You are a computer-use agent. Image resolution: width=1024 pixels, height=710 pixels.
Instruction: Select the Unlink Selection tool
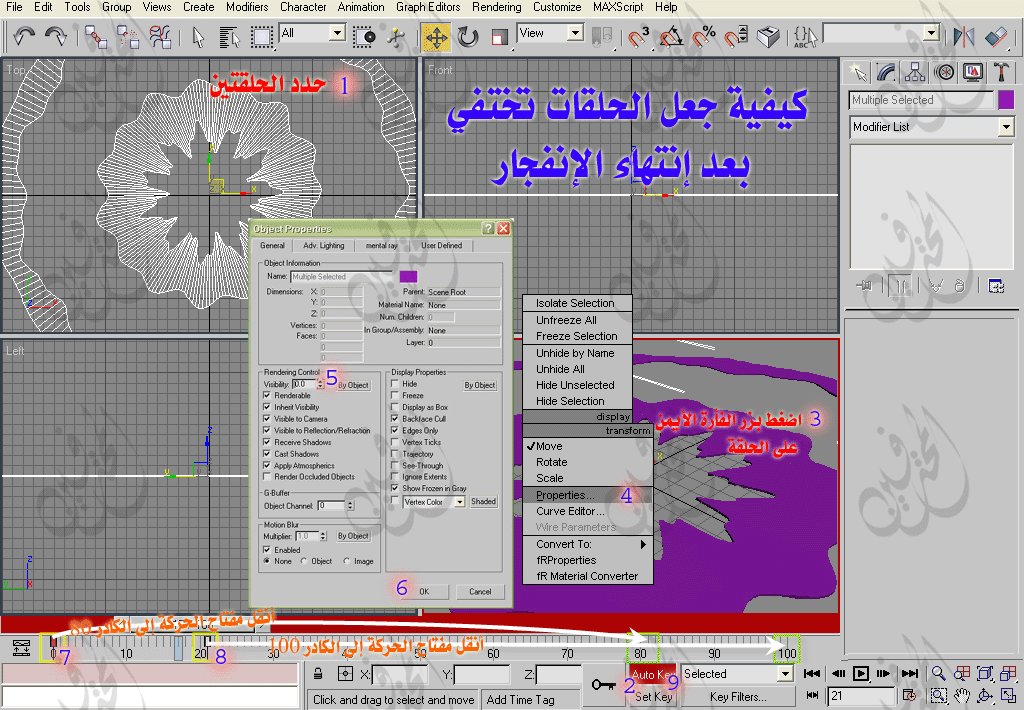[x=128, y=37]
